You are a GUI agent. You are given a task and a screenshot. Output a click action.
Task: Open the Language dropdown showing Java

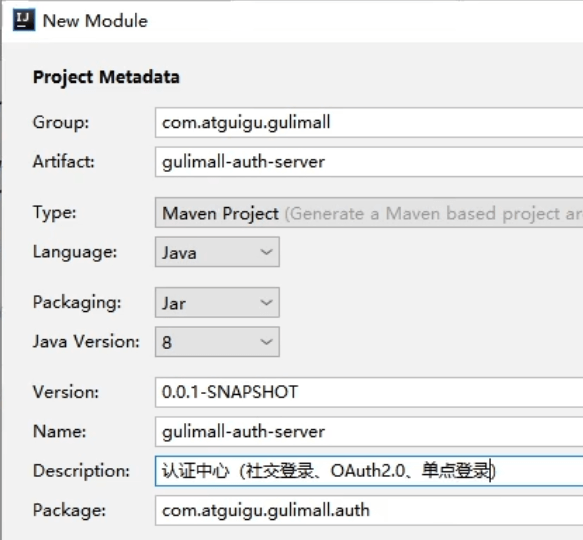click(217, 252)
